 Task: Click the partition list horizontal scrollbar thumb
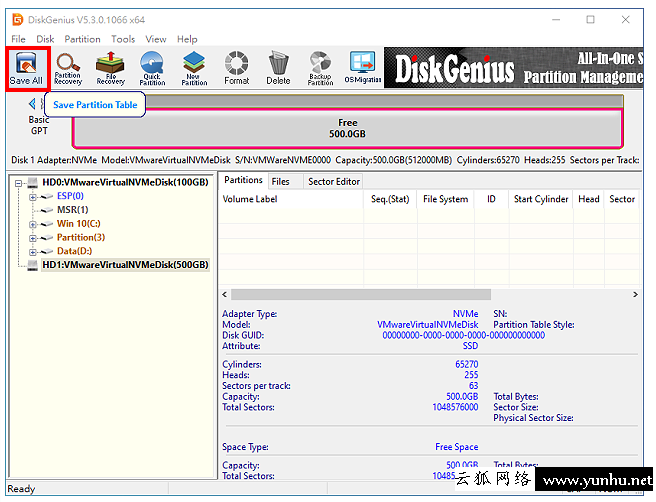pyautogui.click(x=361, y=295)
